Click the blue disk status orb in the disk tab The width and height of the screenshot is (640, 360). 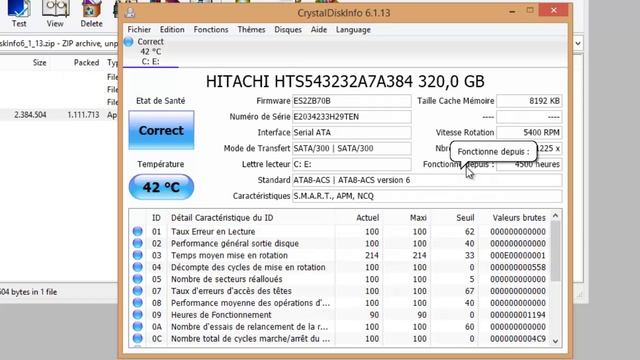(x=129, y=42)
